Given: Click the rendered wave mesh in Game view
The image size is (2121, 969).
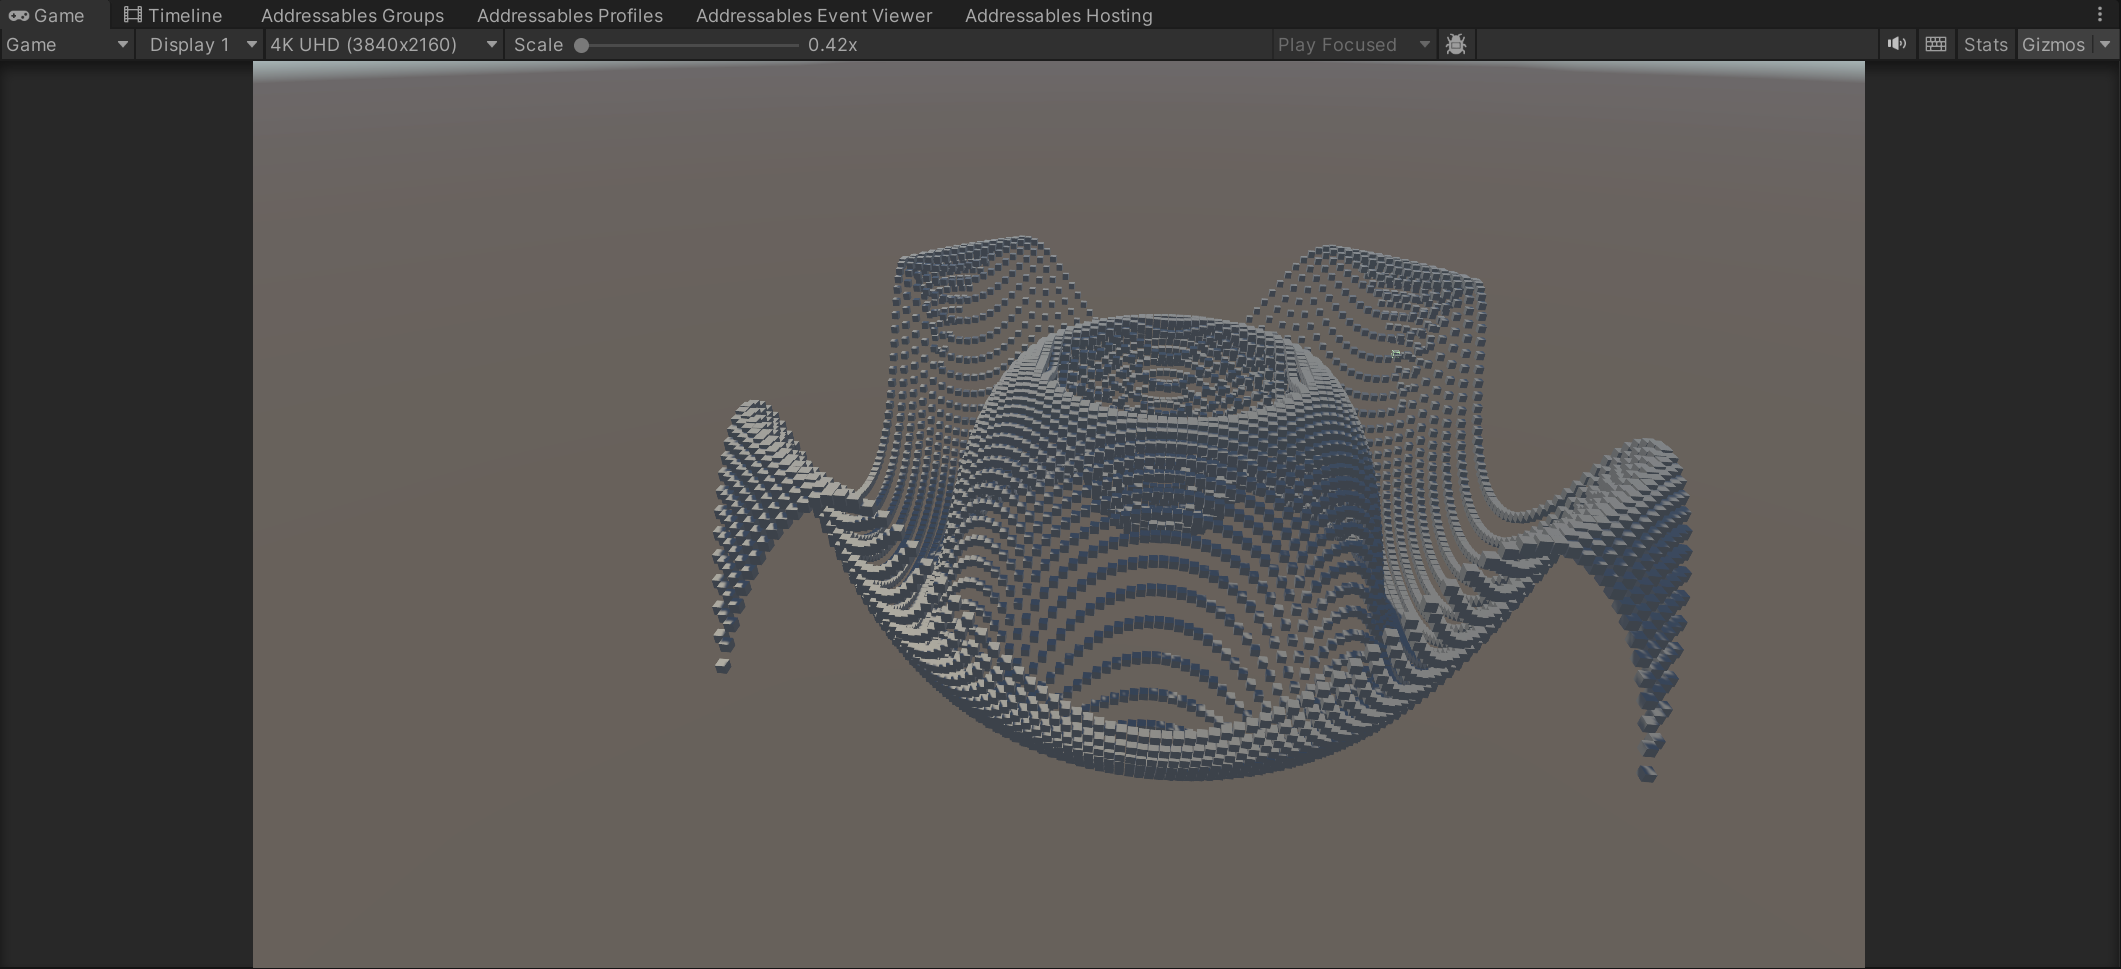Looking at the screenshot, I should click(x=1200, y=510).
